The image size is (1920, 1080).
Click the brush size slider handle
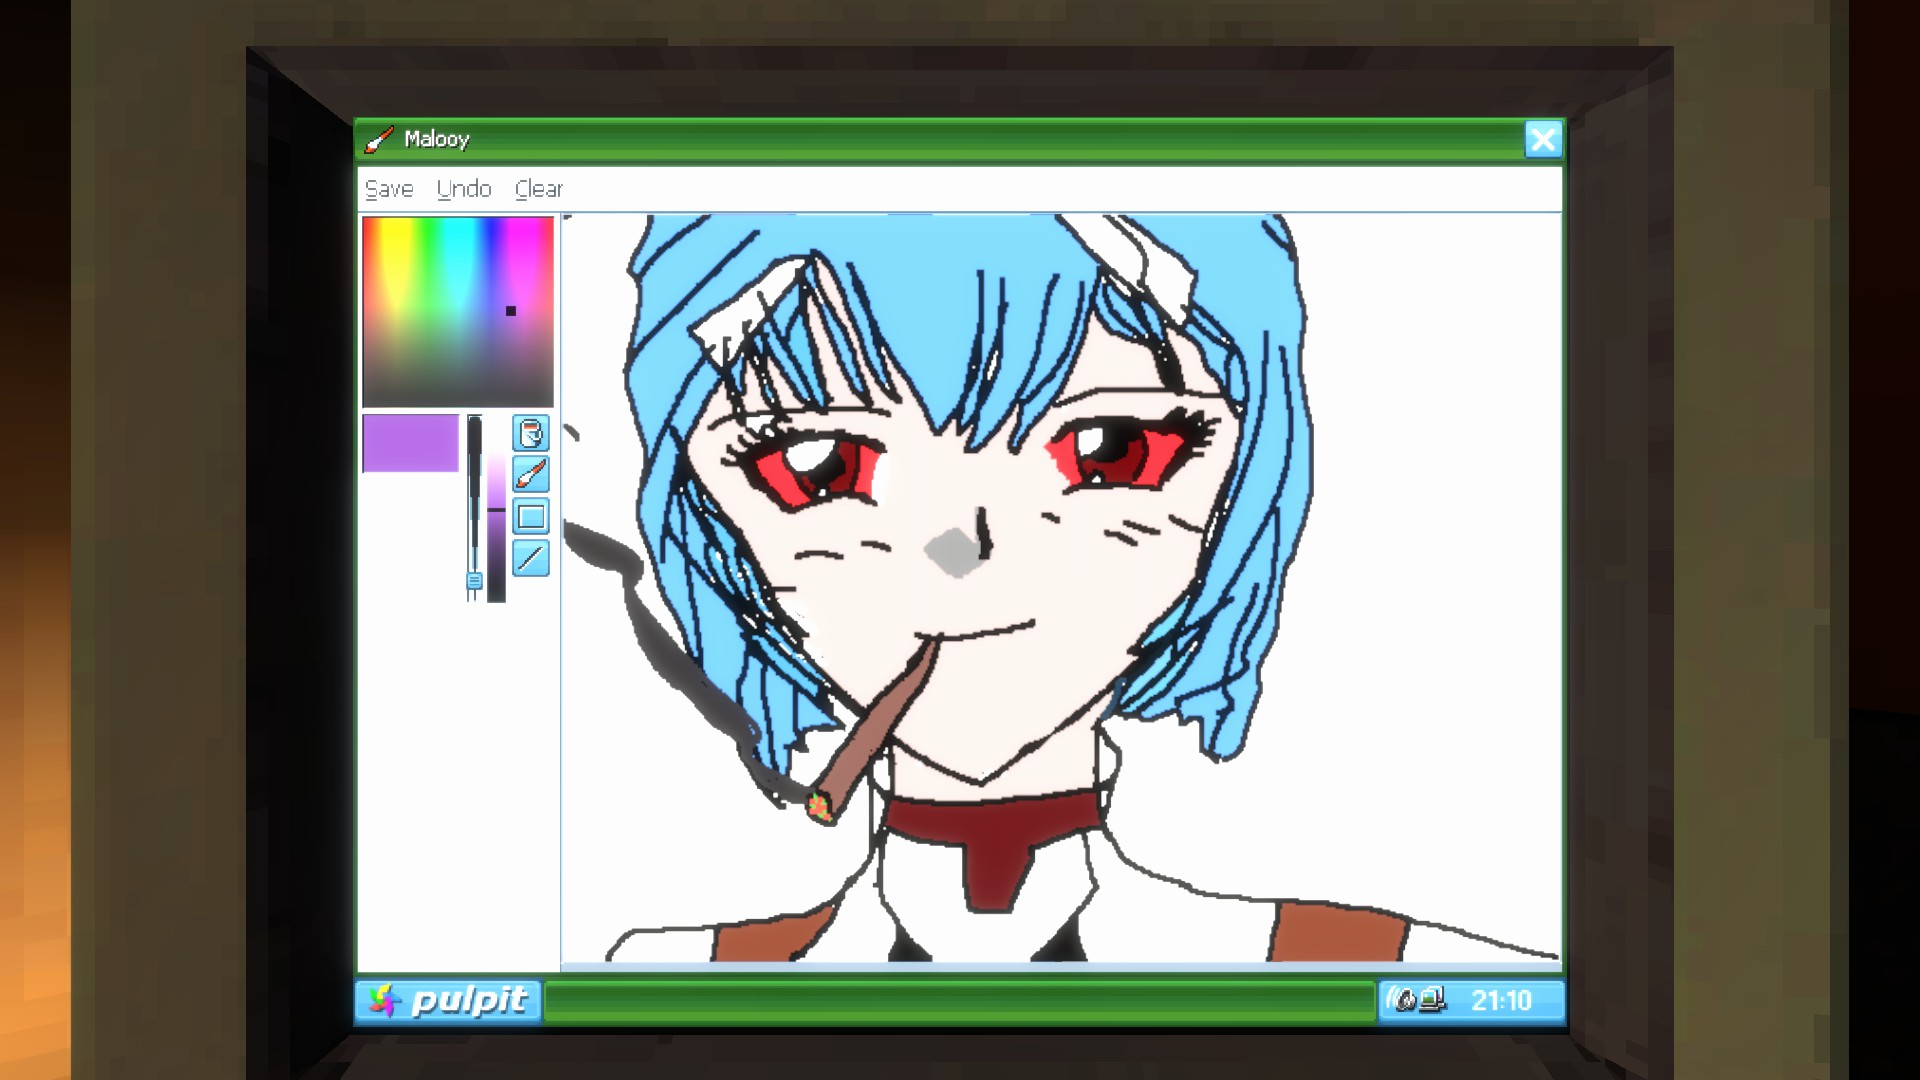point(474,581)
